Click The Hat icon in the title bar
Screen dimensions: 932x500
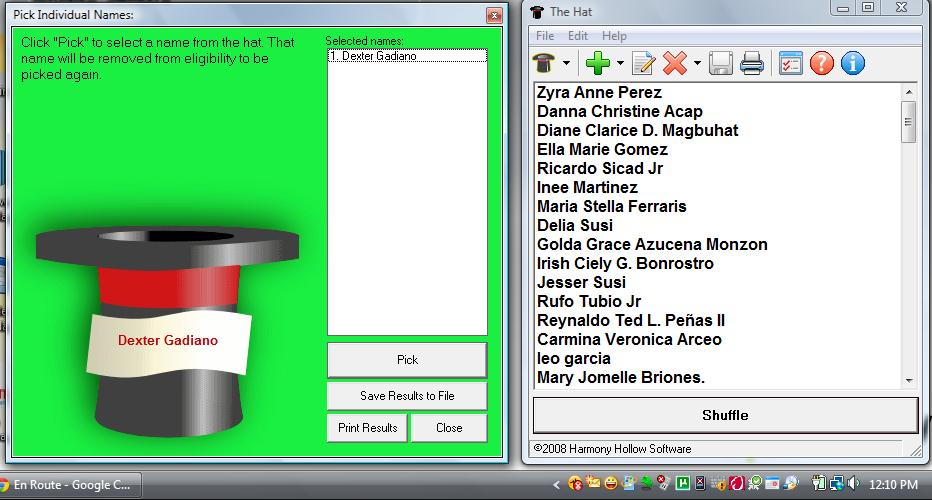[537, 12]
